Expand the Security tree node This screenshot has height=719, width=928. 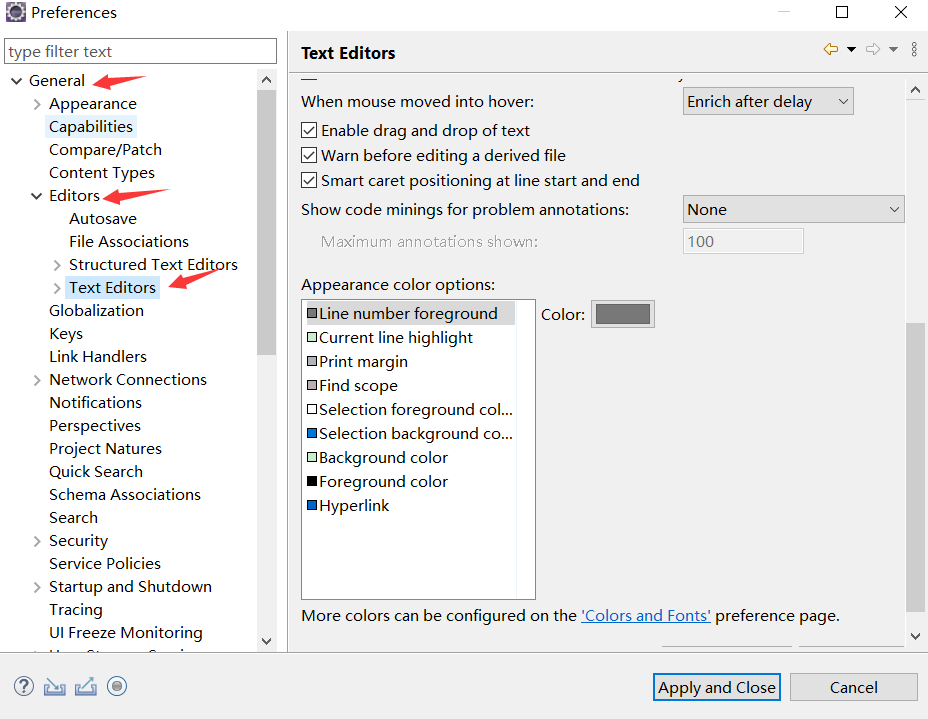(x=37, y=541)
